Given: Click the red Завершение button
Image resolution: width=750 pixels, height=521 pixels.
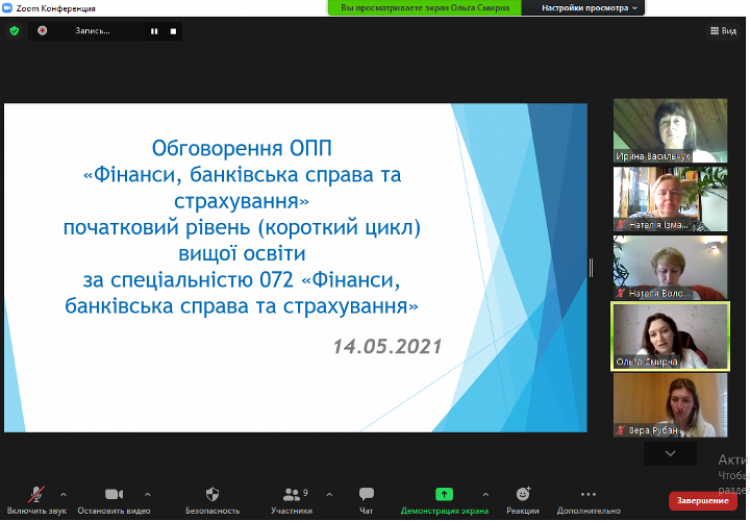Looking at the screenshot, I should coord(702,500).
